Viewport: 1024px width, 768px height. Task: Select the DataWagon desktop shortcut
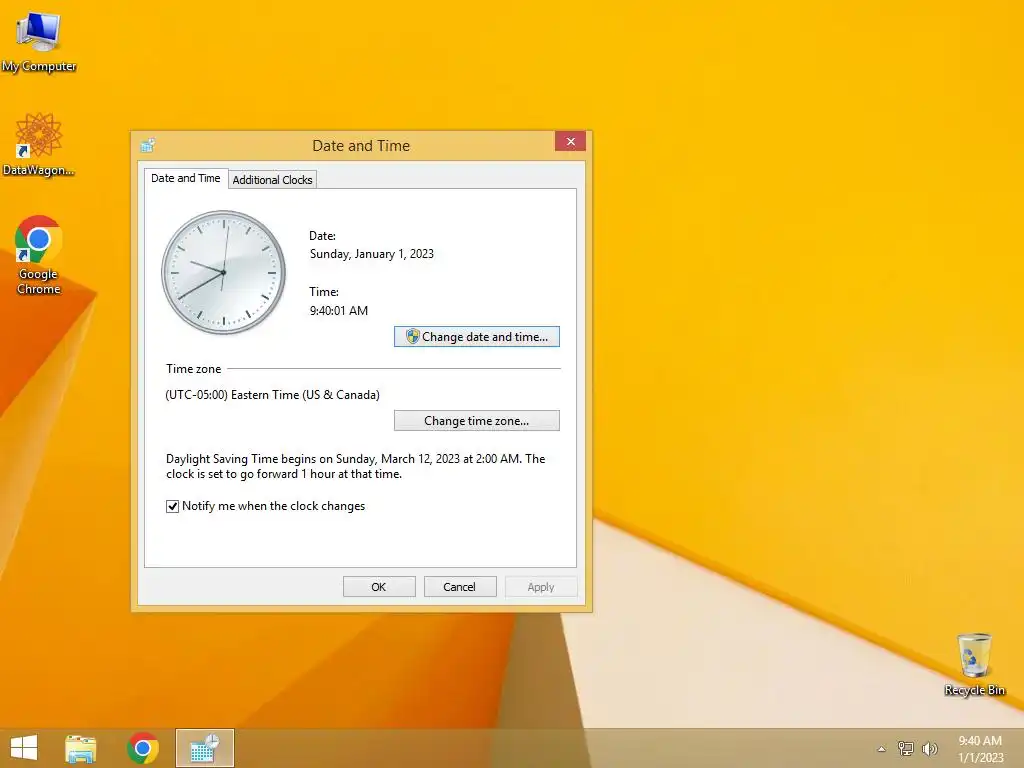click(x=39, y=144)
